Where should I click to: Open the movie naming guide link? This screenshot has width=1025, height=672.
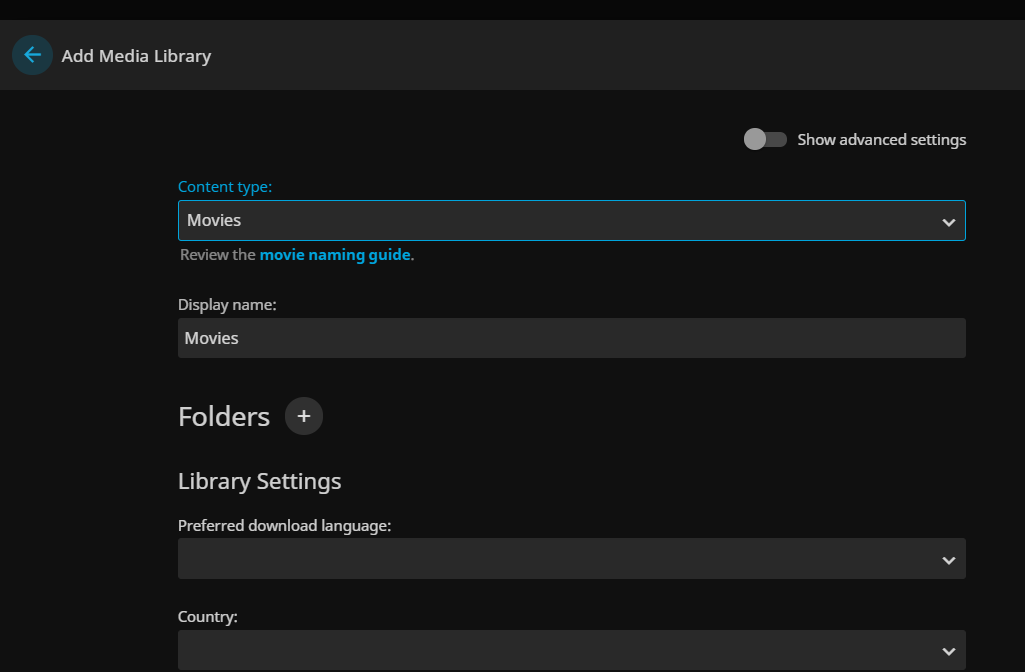335,254
